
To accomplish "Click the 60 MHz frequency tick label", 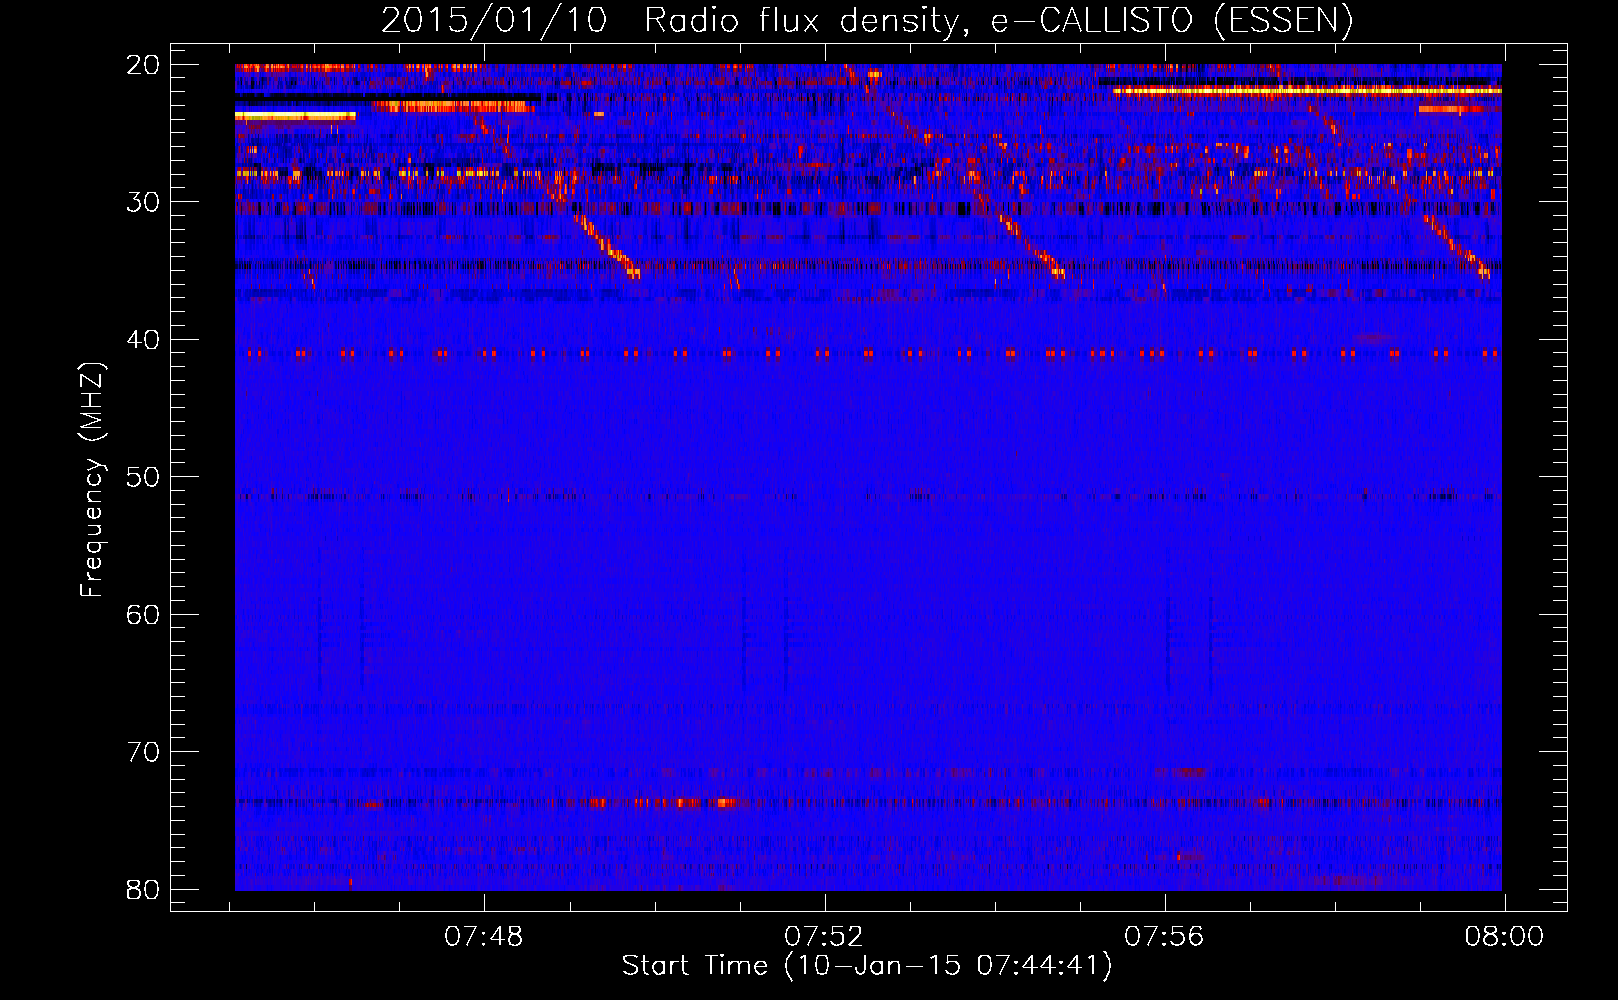I will [x=143, y=614].
